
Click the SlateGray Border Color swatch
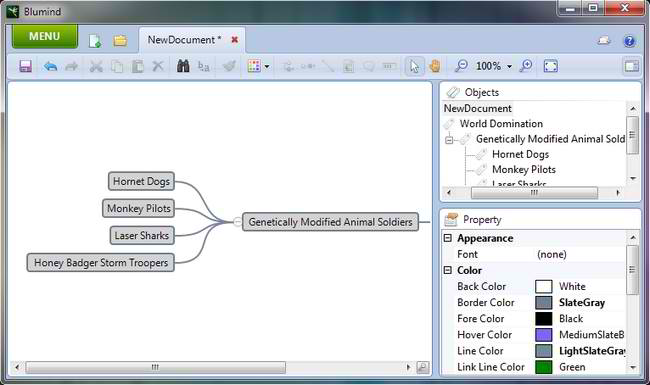(x=543, y=303)
